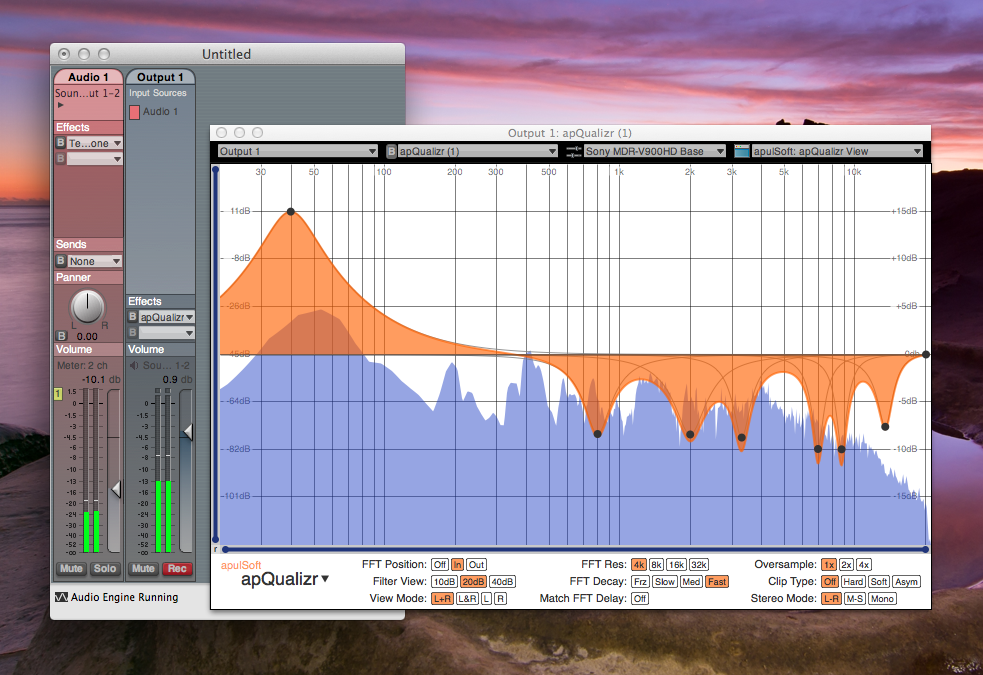Viewport: 983px width, 675px height.
Task: Set Clip Type to Asym
Action: coord(907,582)
